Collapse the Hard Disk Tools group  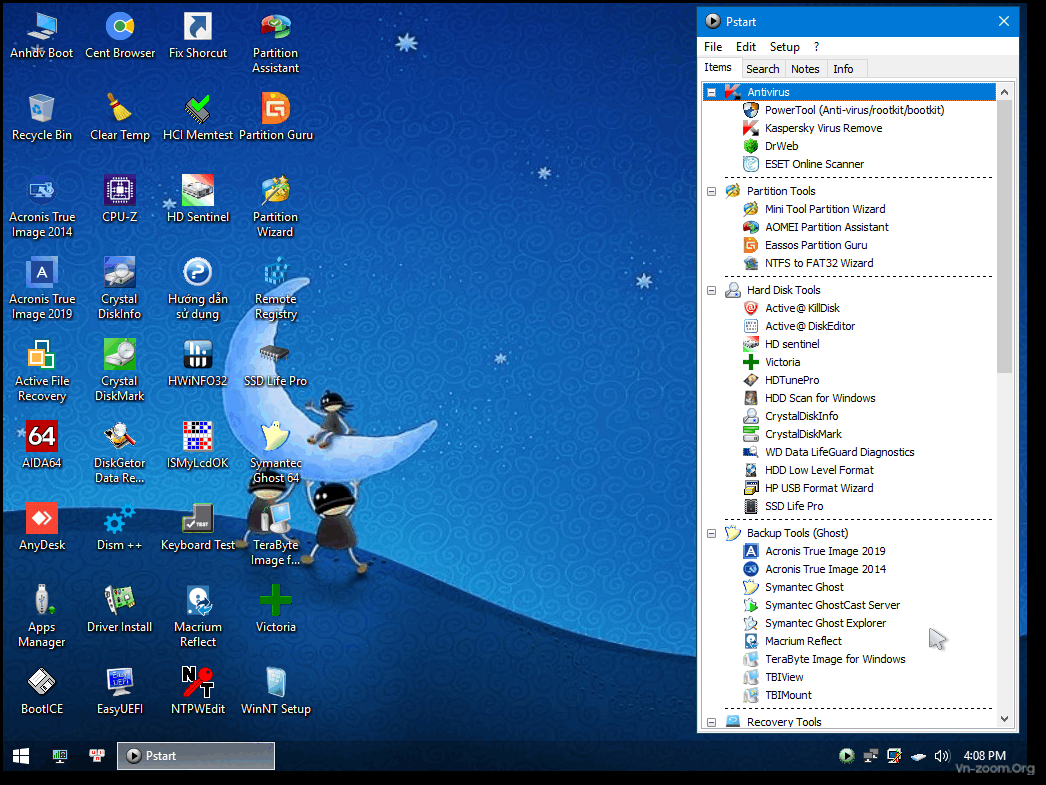(x=712, y=290)
